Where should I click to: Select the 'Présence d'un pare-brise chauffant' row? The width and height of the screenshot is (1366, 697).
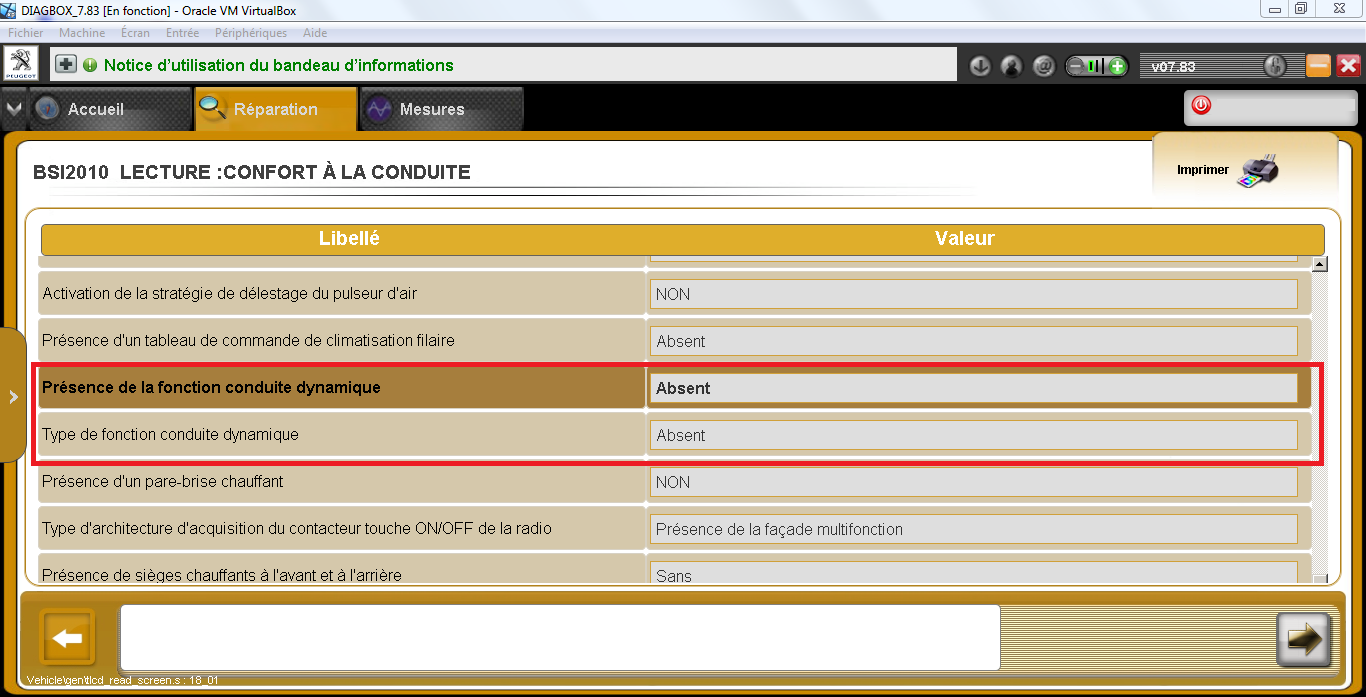point(342,482)
